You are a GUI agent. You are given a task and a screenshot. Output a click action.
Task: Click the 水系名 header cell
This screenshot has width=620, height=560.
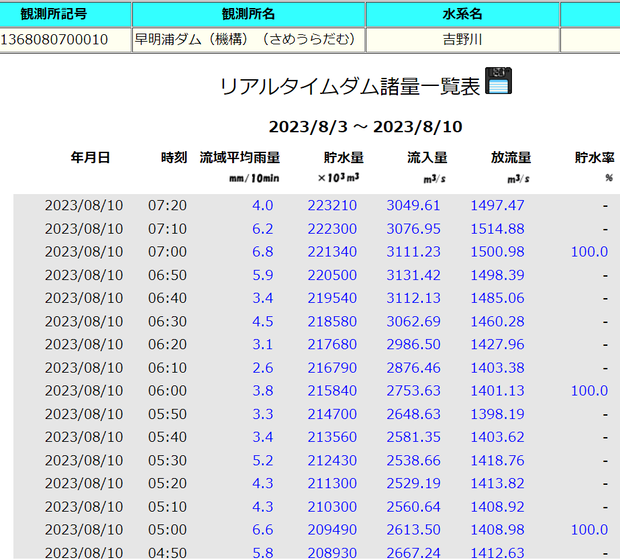462,15
